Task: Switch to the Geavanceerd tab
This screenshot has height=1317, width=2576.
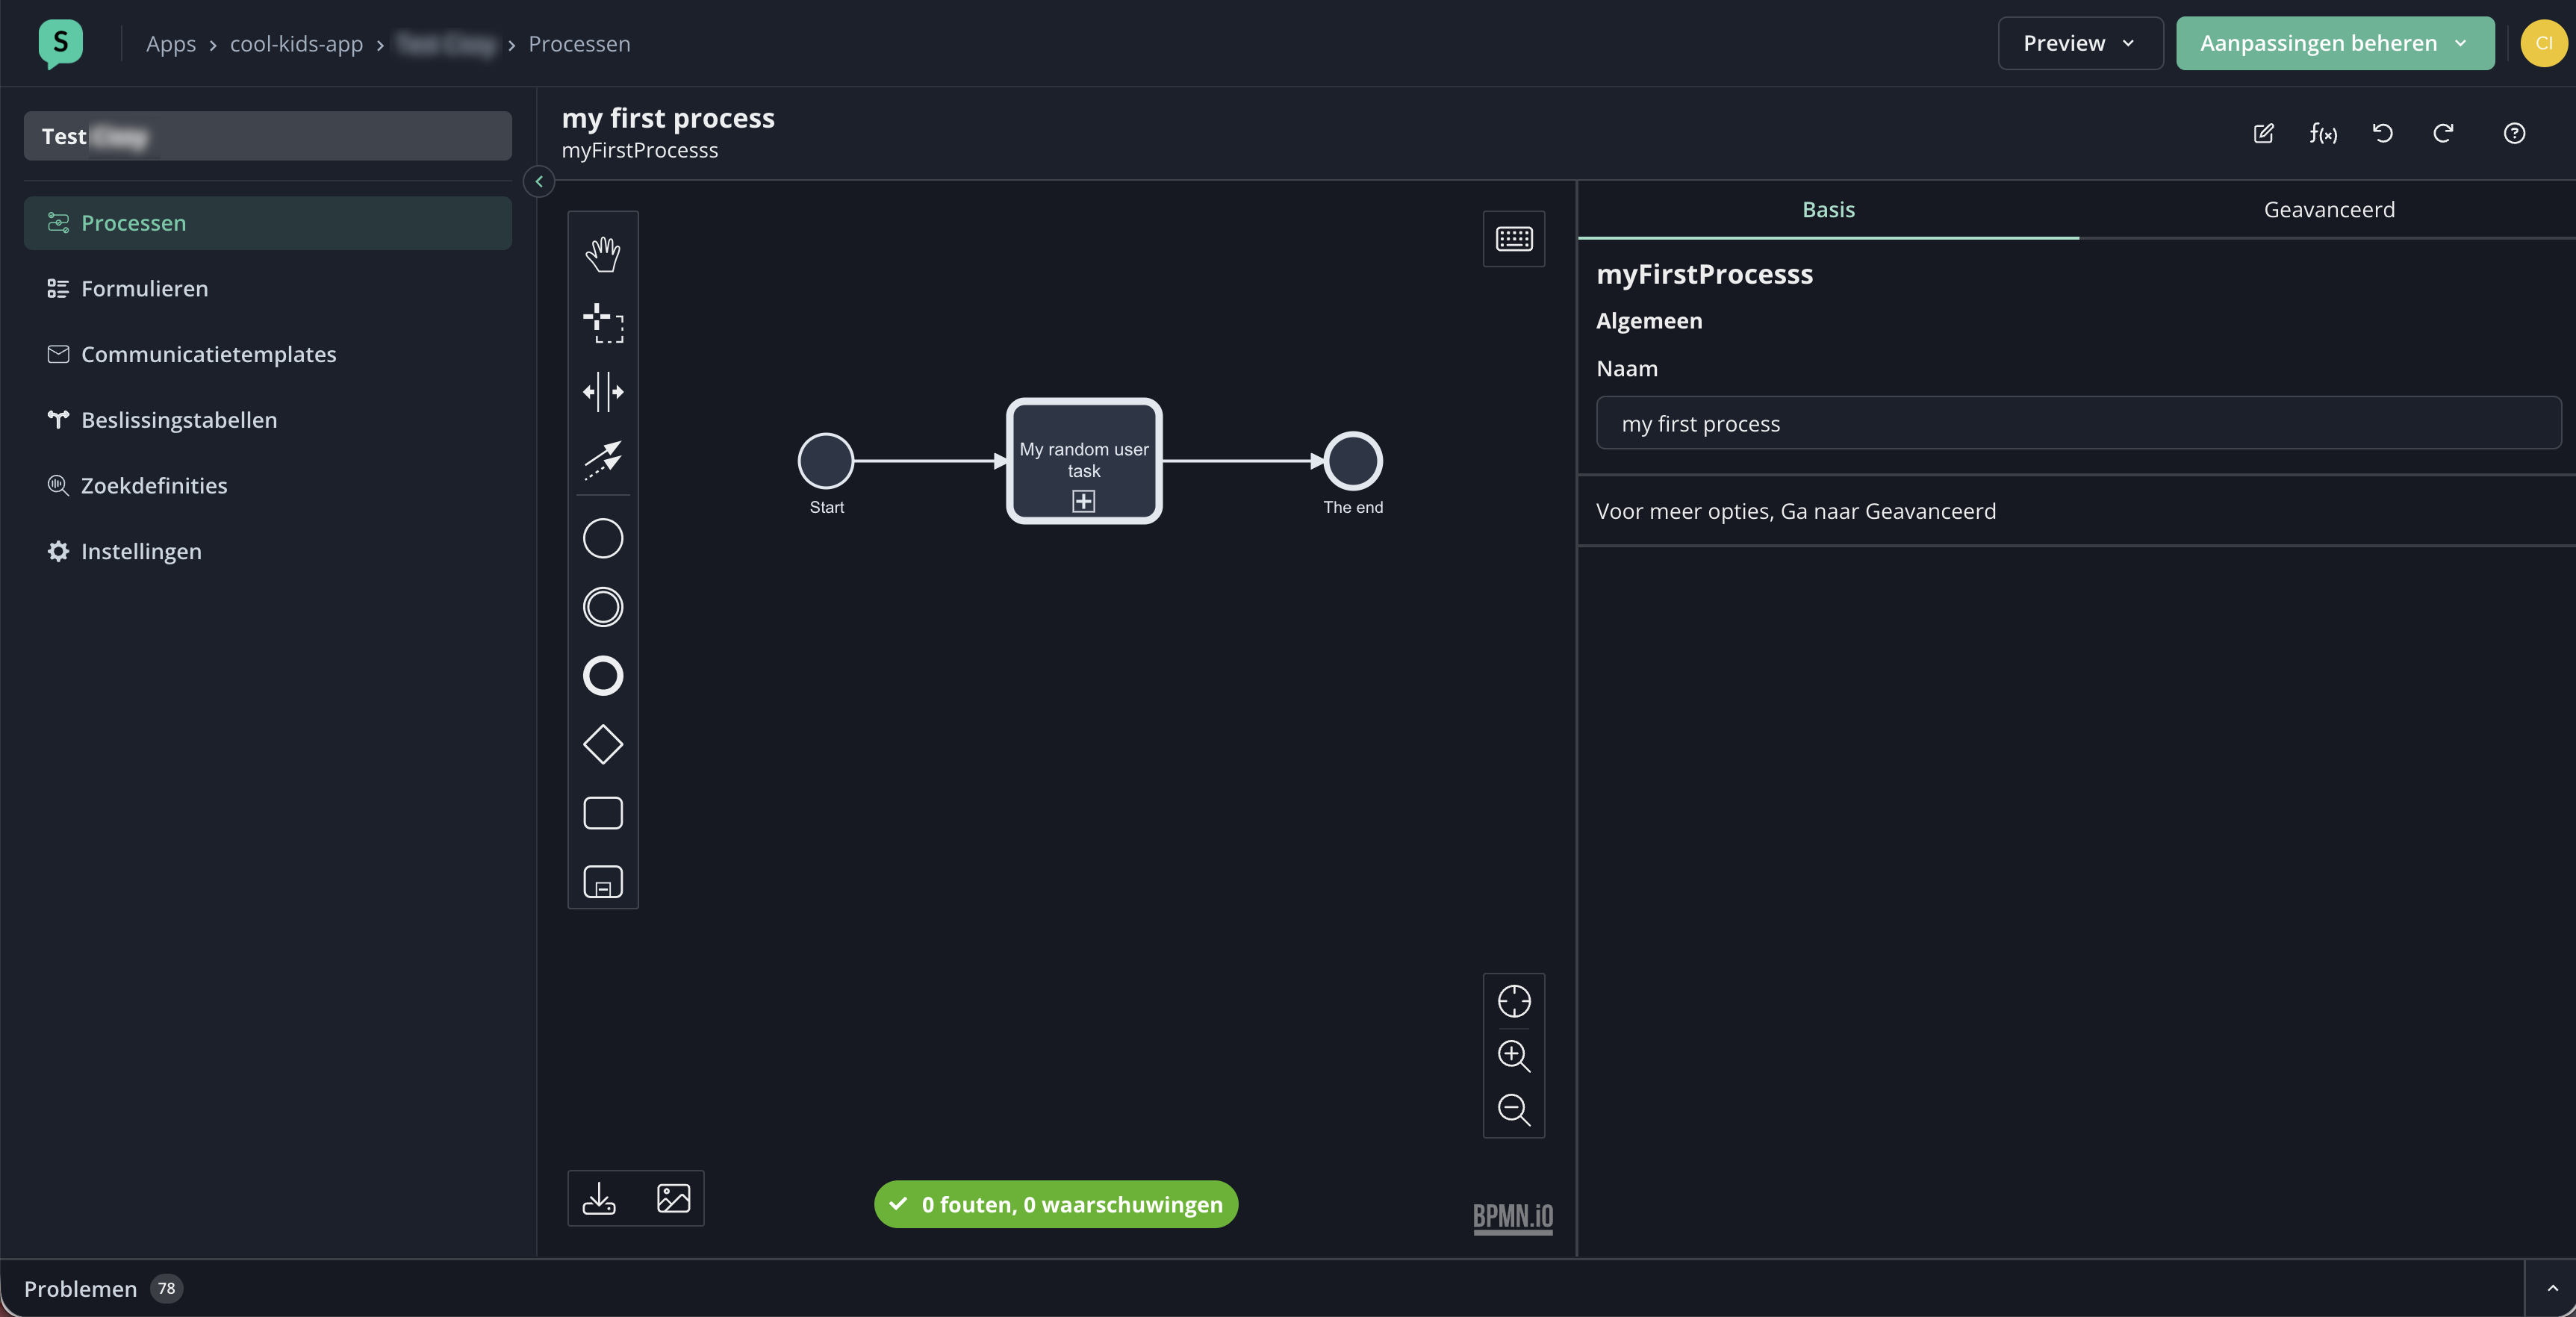Action: (x=2329, y=210)
